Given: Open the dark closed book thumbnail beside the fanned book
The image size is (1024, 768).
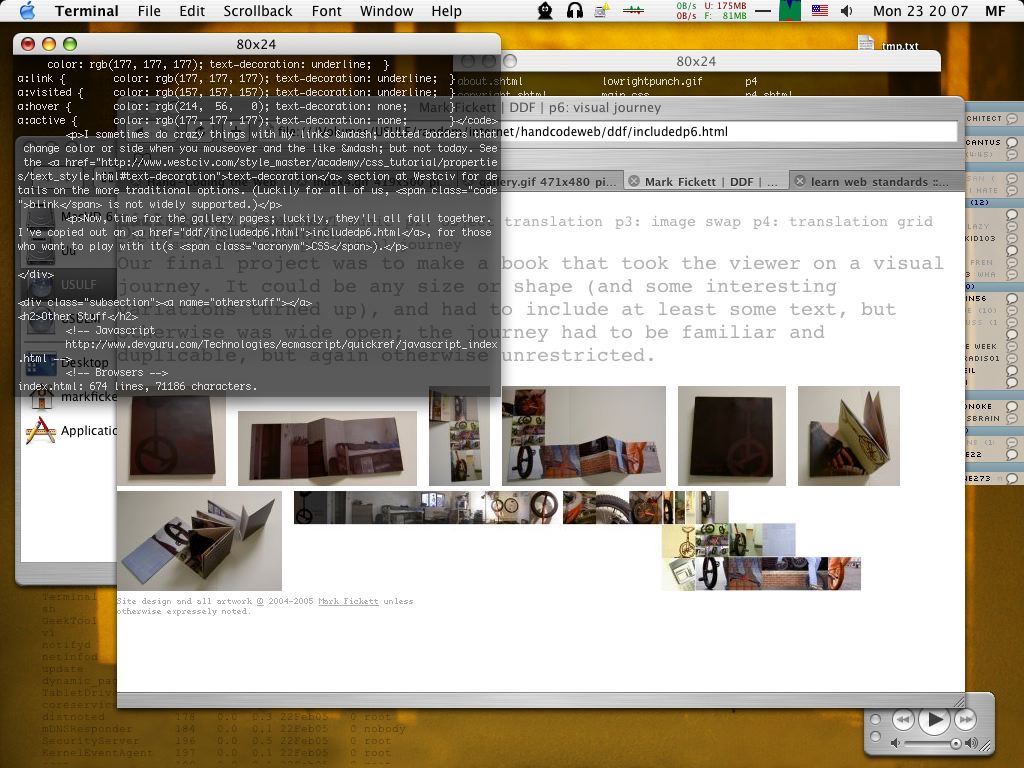Looking at the screenshot, I should click(x=731, y=436).
